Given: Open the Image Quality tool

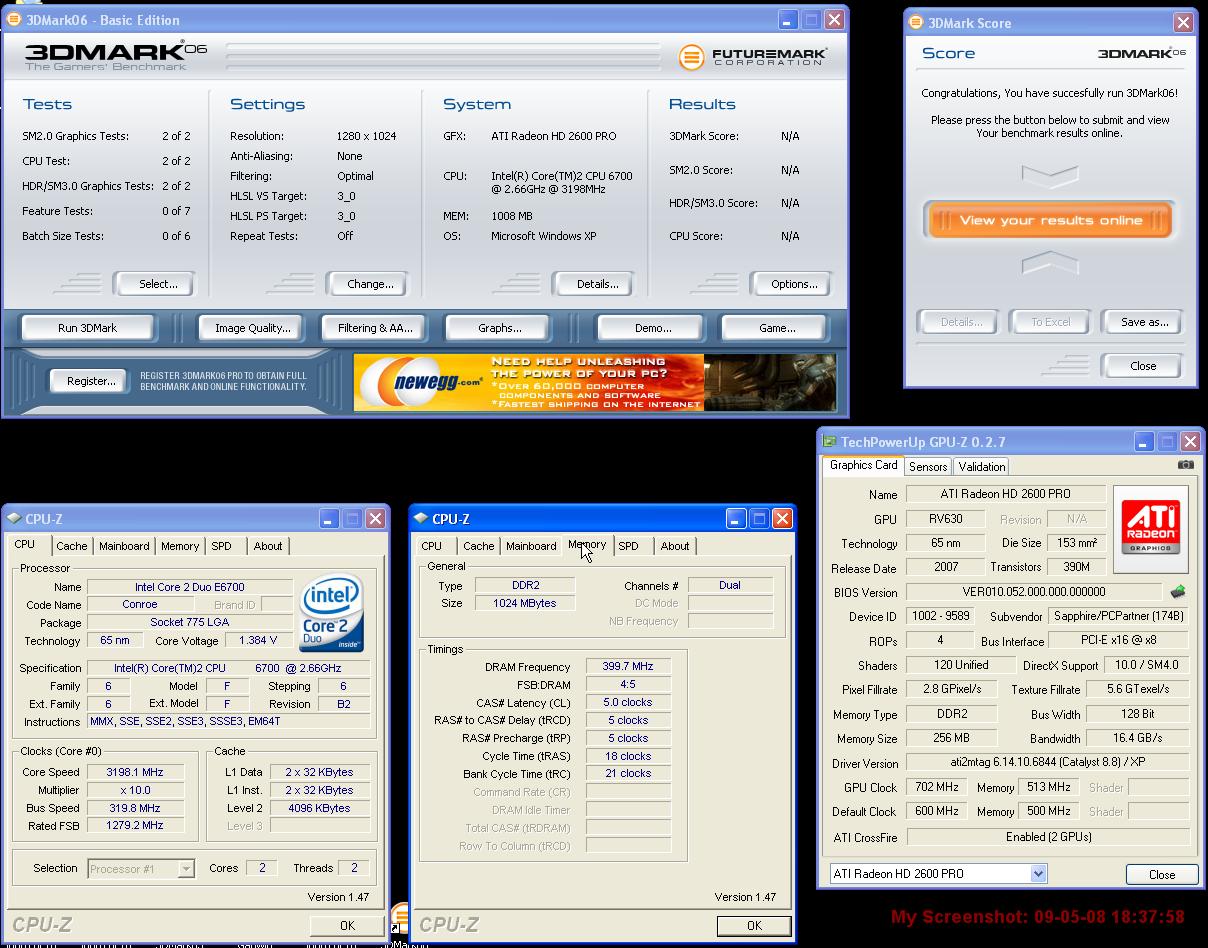Looking at the screenshot, I should (253, 328).
